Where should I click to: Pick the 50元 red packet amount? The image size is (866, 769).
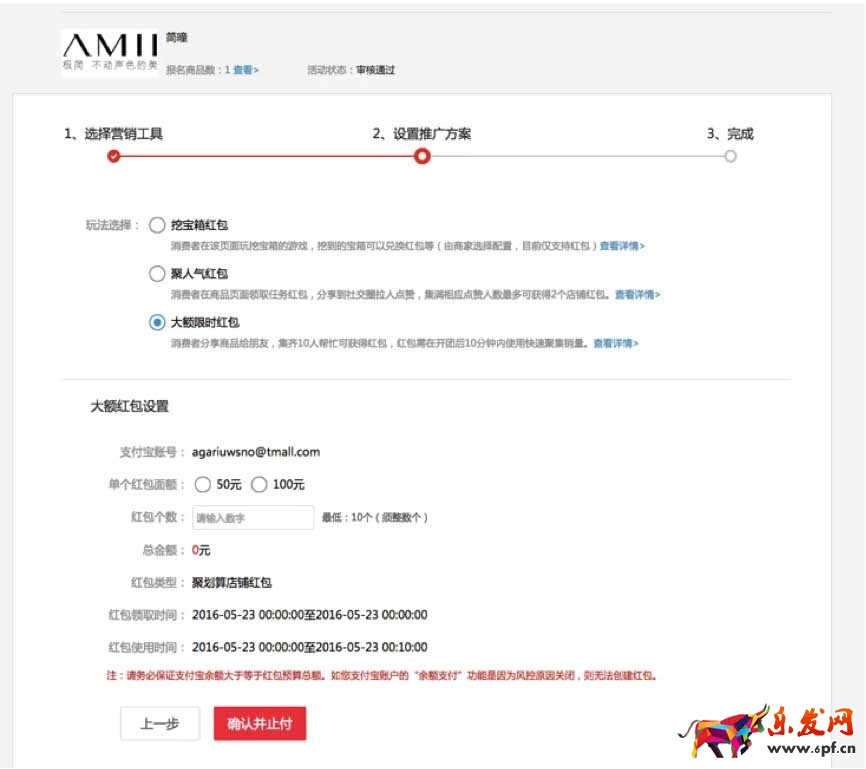(x=203, y=484)
